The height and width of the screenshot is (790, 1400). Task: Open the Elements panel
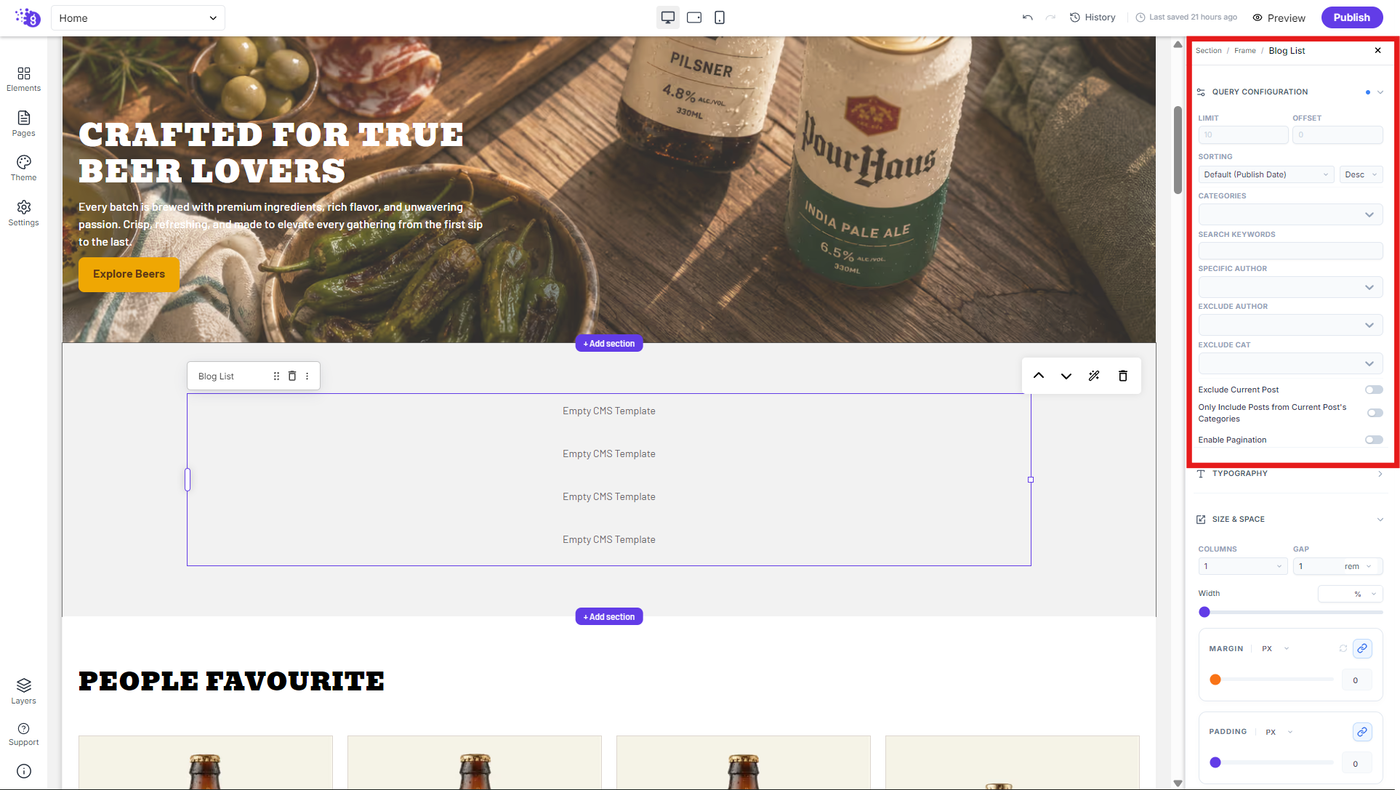click(24, 79)
